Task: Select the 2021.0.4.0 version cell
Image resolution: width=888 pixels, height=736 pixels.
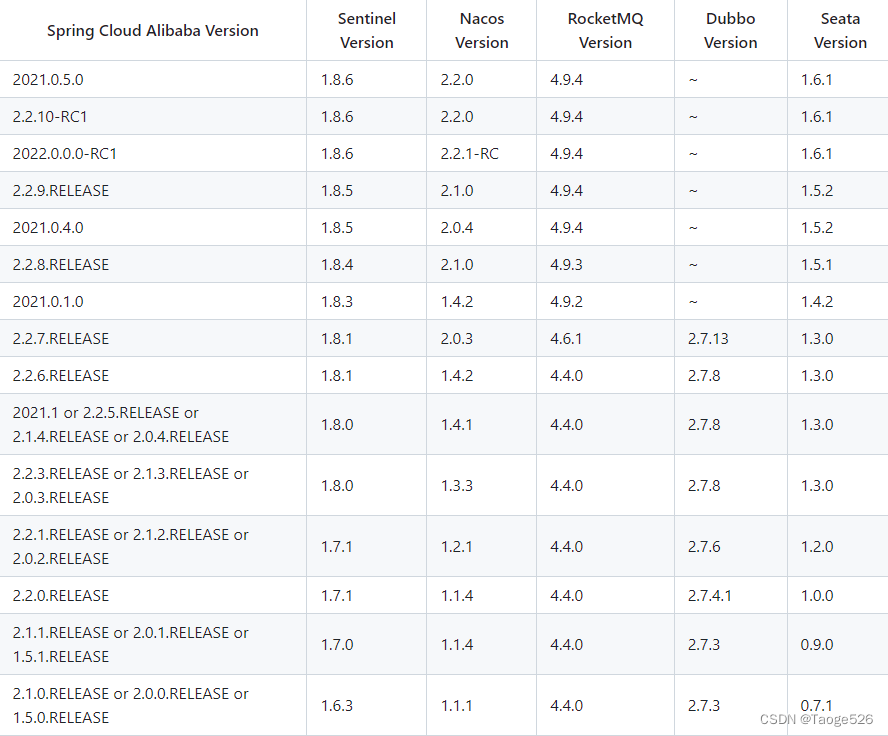Action: [x=48, y=228]
